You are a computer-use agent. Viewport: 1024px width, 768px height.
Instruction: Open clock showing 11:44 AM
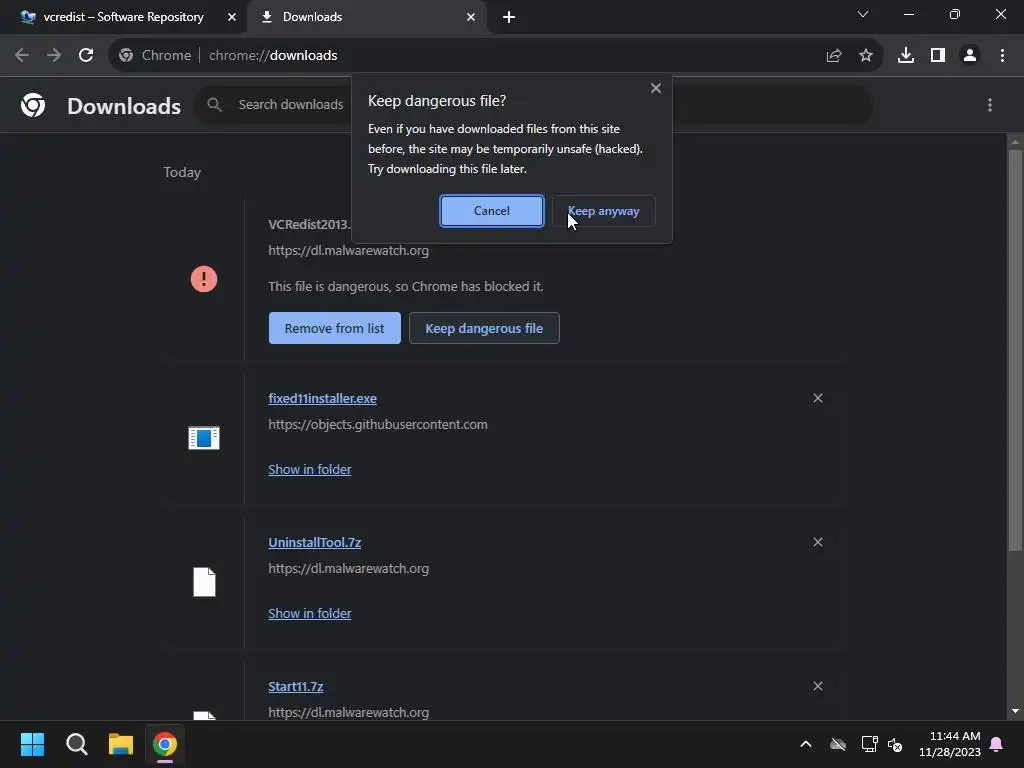(950, 744)
